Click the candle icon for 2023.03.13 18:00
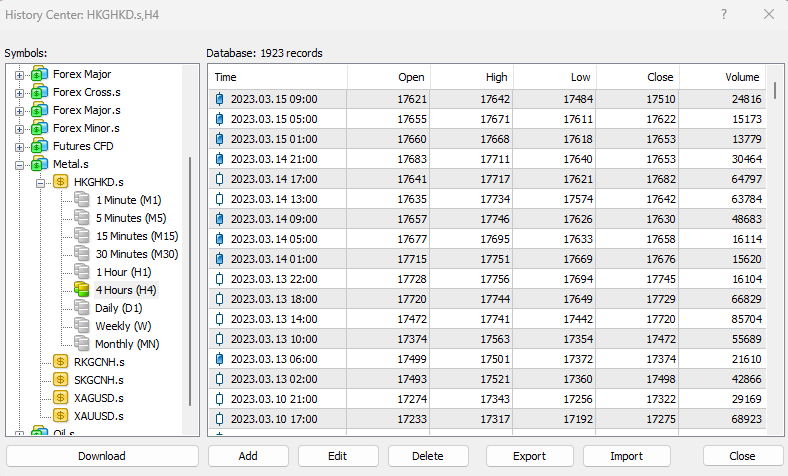Image resolution: width=788 pixels, height=476 pixels. point(220,299)
